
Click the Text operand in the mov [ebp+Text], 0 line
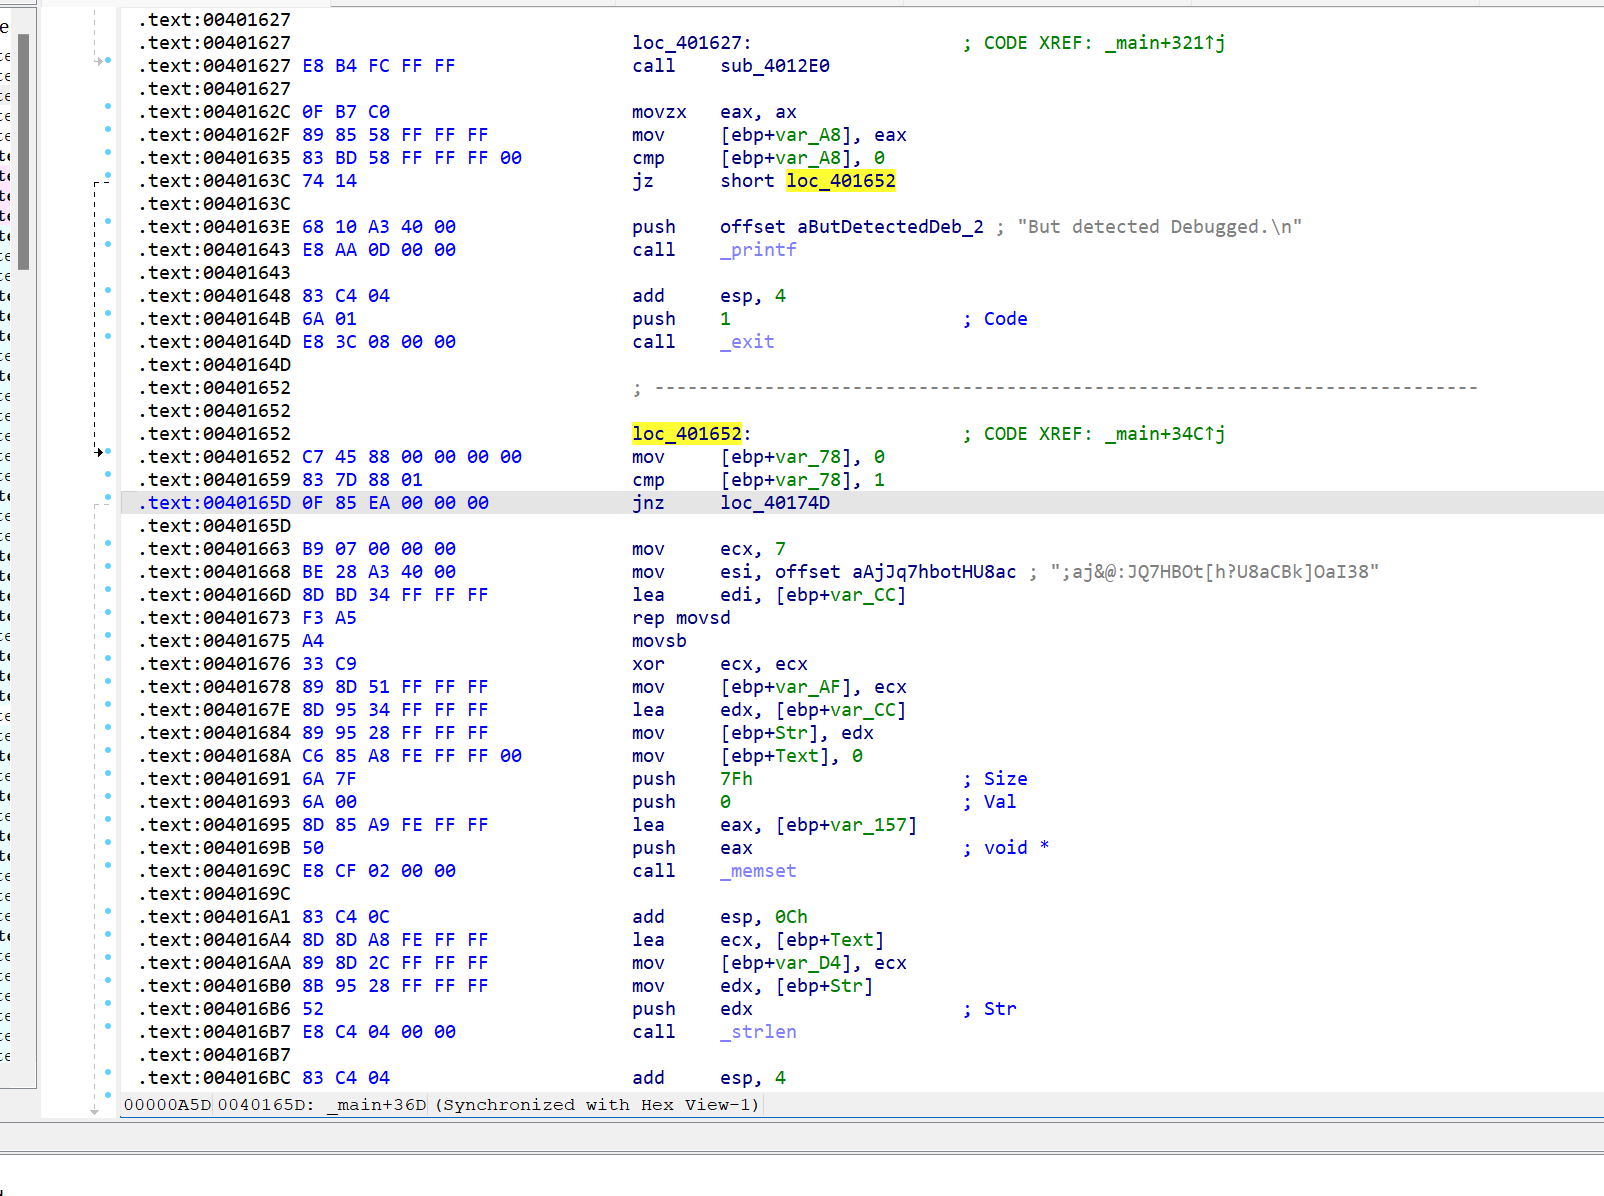(x=797, y=756)
